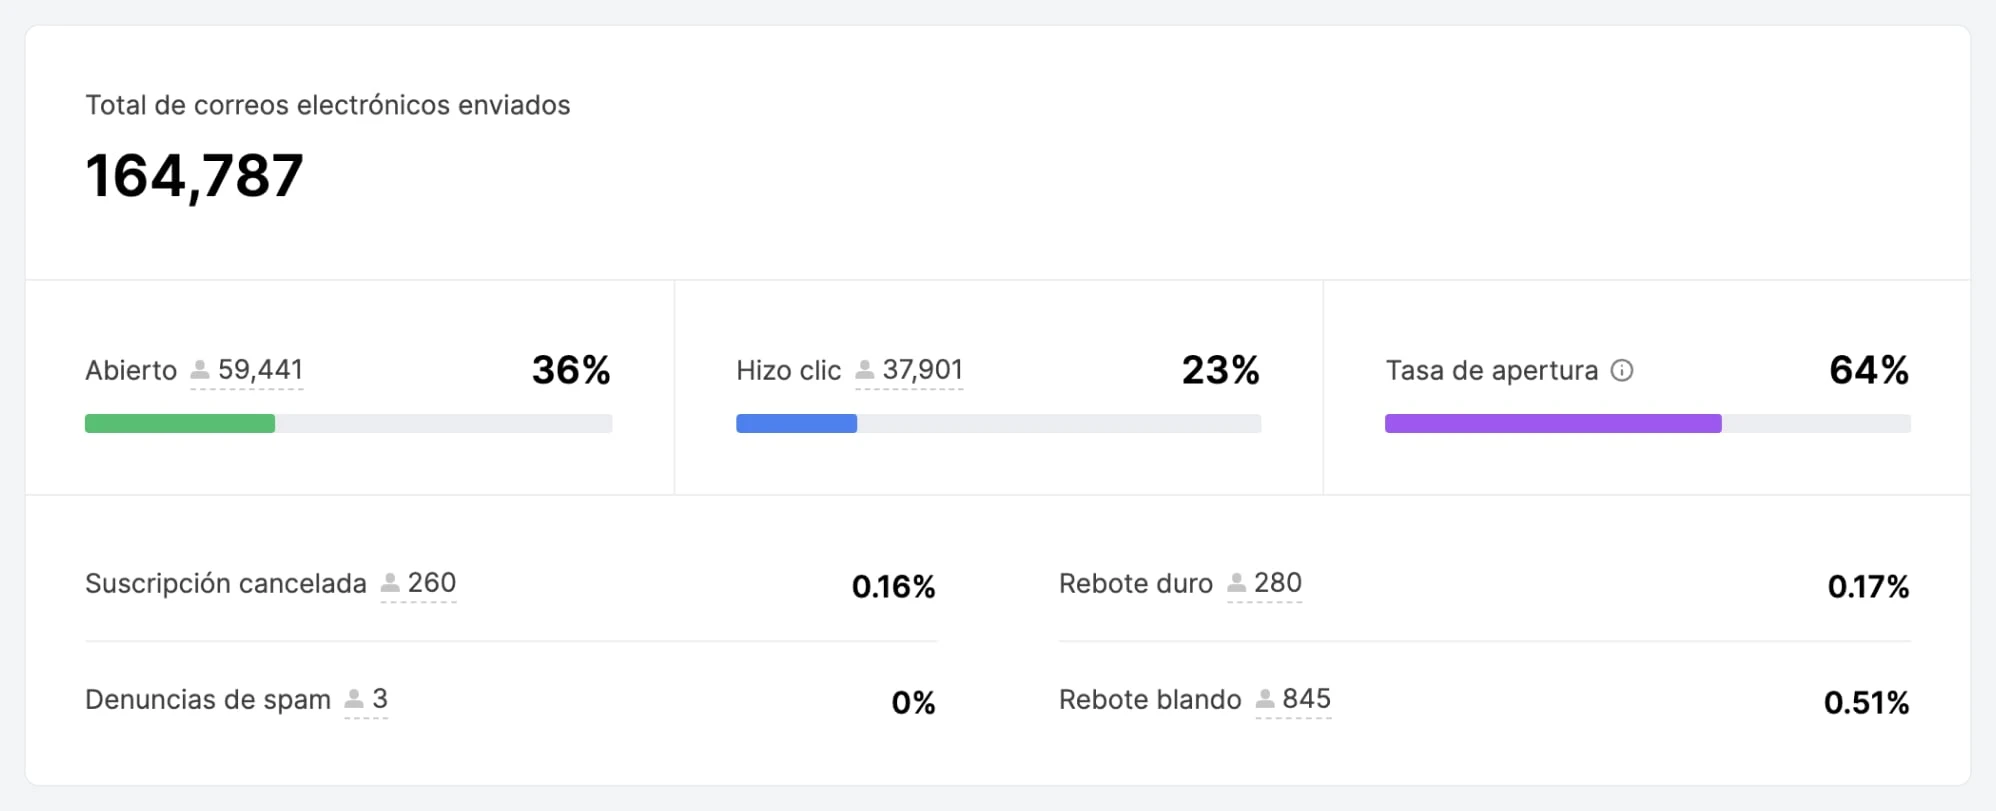The height and width of the screenshot is (811, 1996).
Task: View the 260 unsubscribed contacts
Action: click(432, 582)
